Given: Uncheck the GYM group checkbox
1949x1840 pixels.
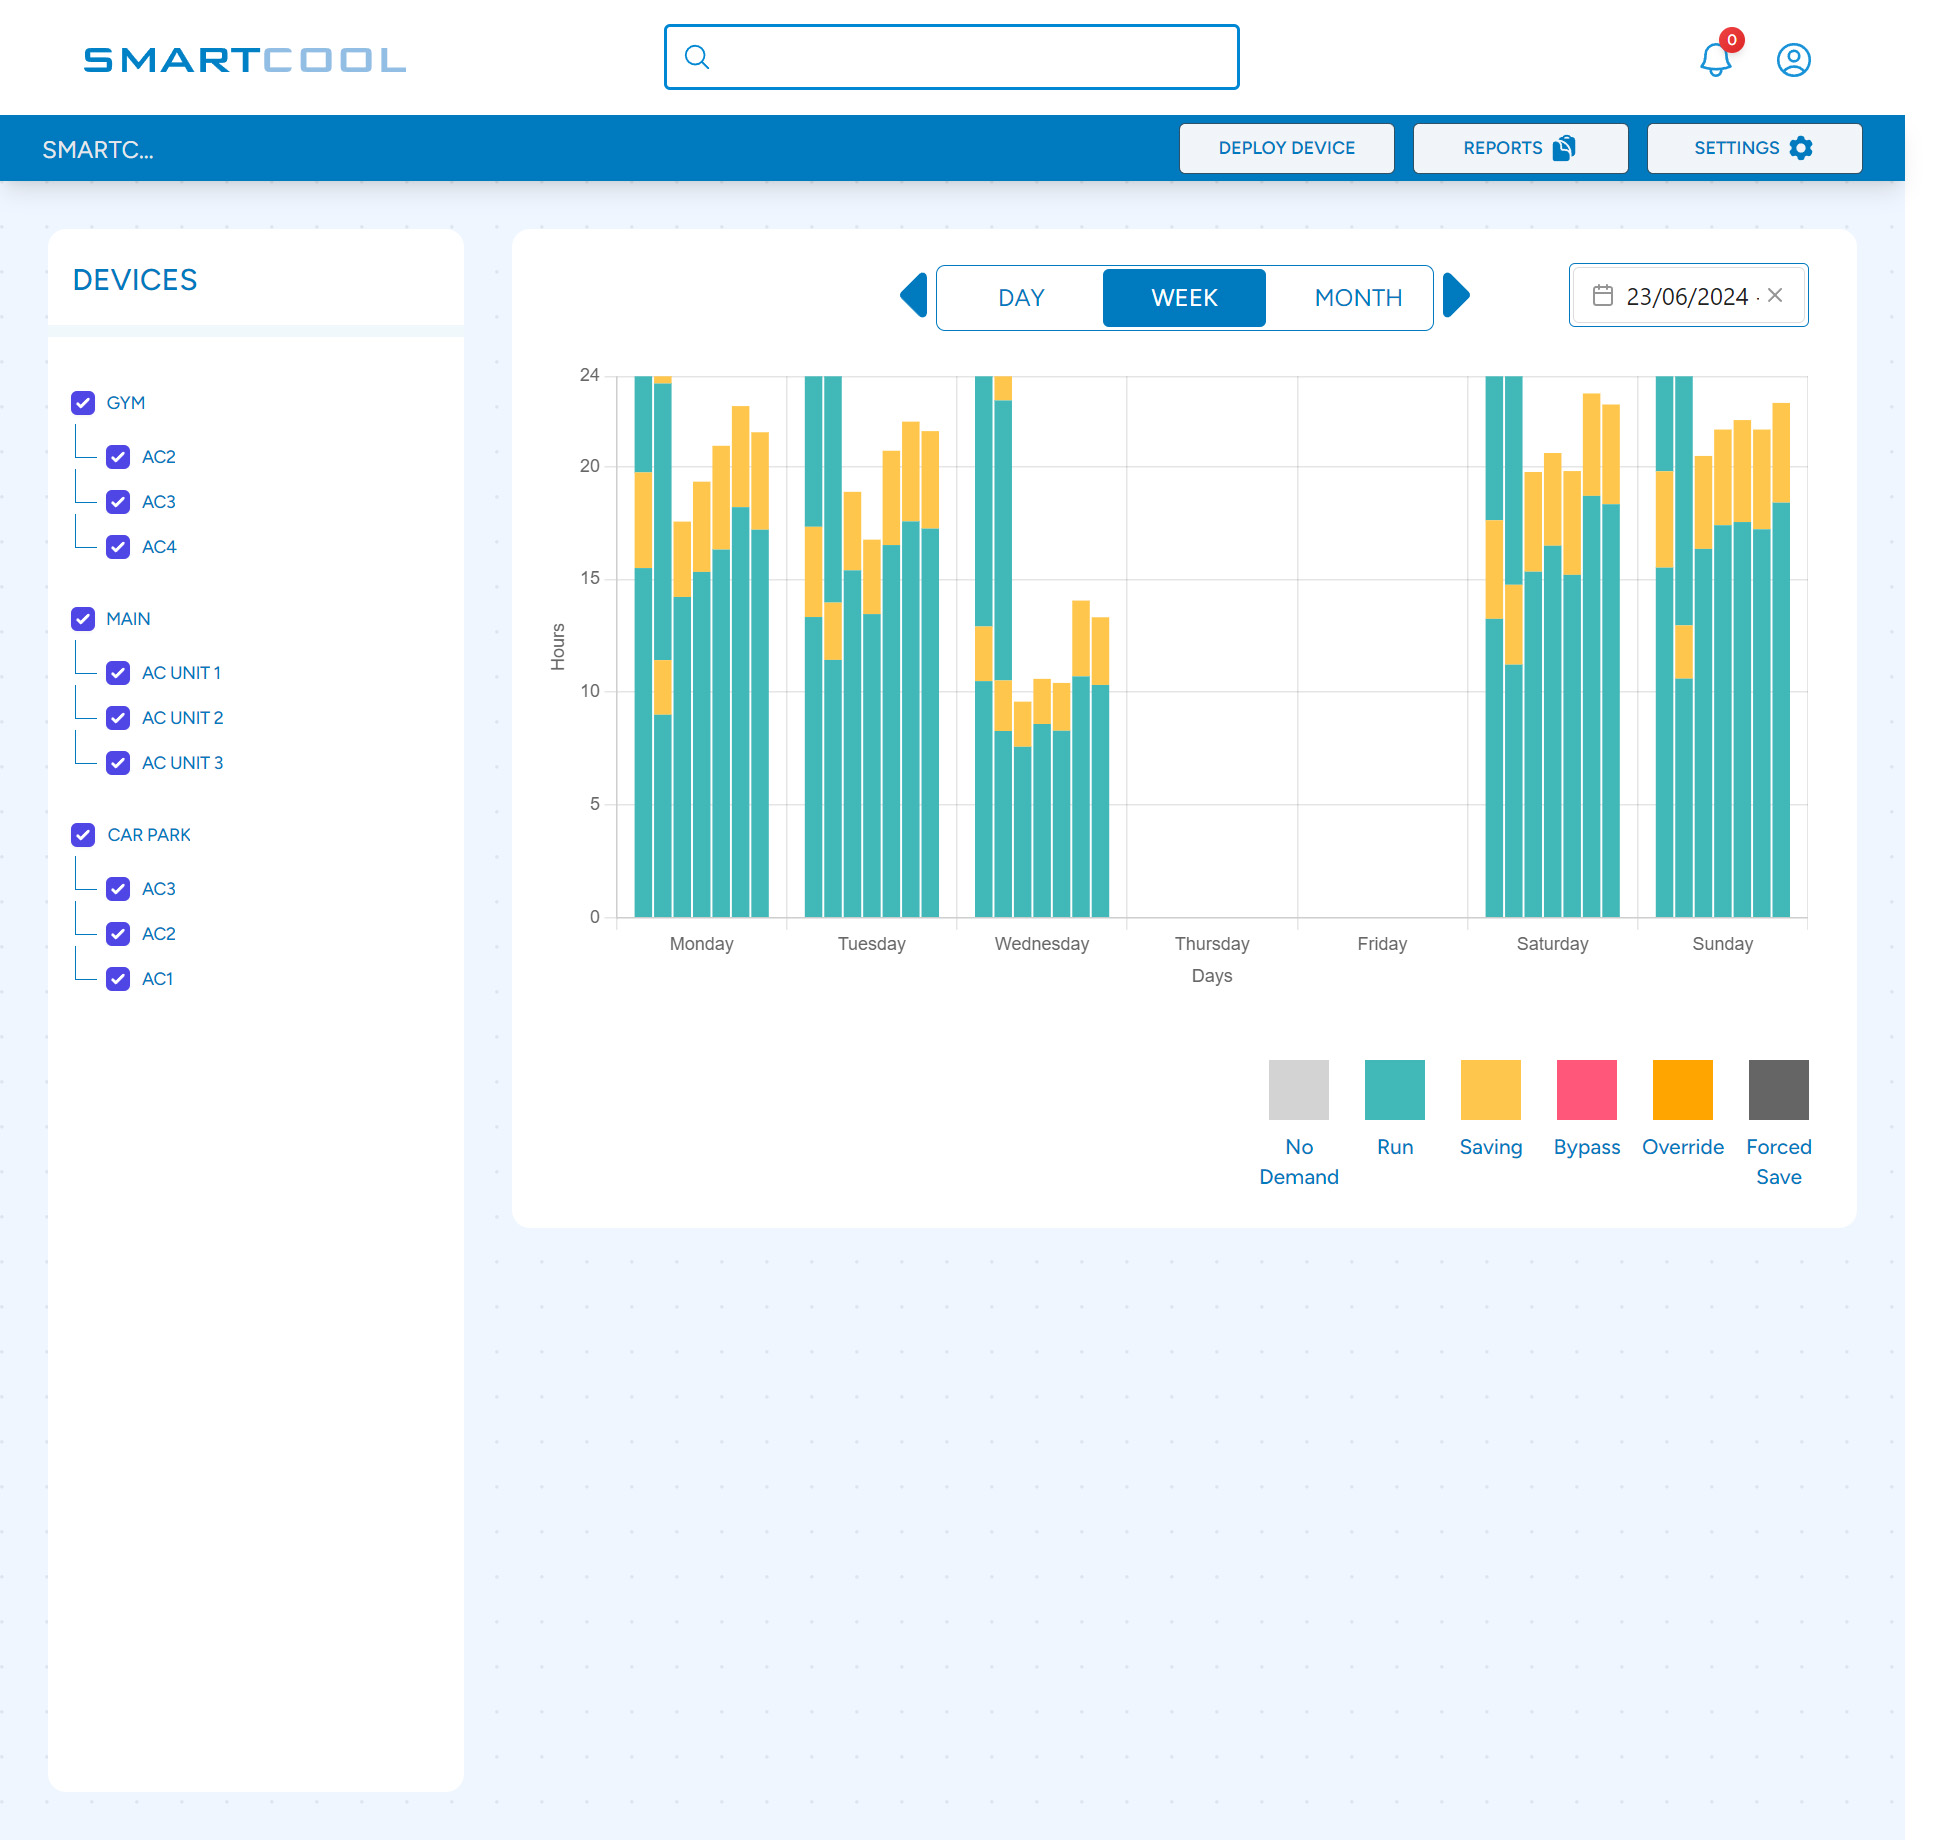Looking at the screenshot, I should pyautogui.click(x=83, y=403).
